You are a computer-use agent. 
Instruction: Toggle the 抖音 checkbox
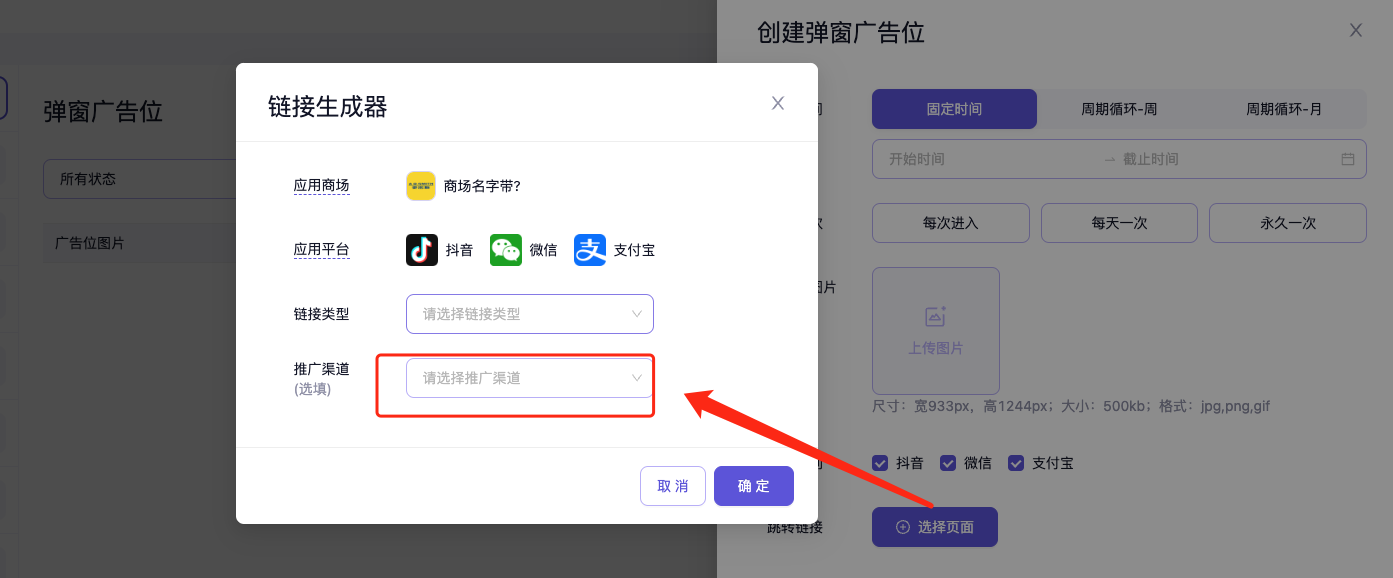pyautogui.click(x=880, y=463)
